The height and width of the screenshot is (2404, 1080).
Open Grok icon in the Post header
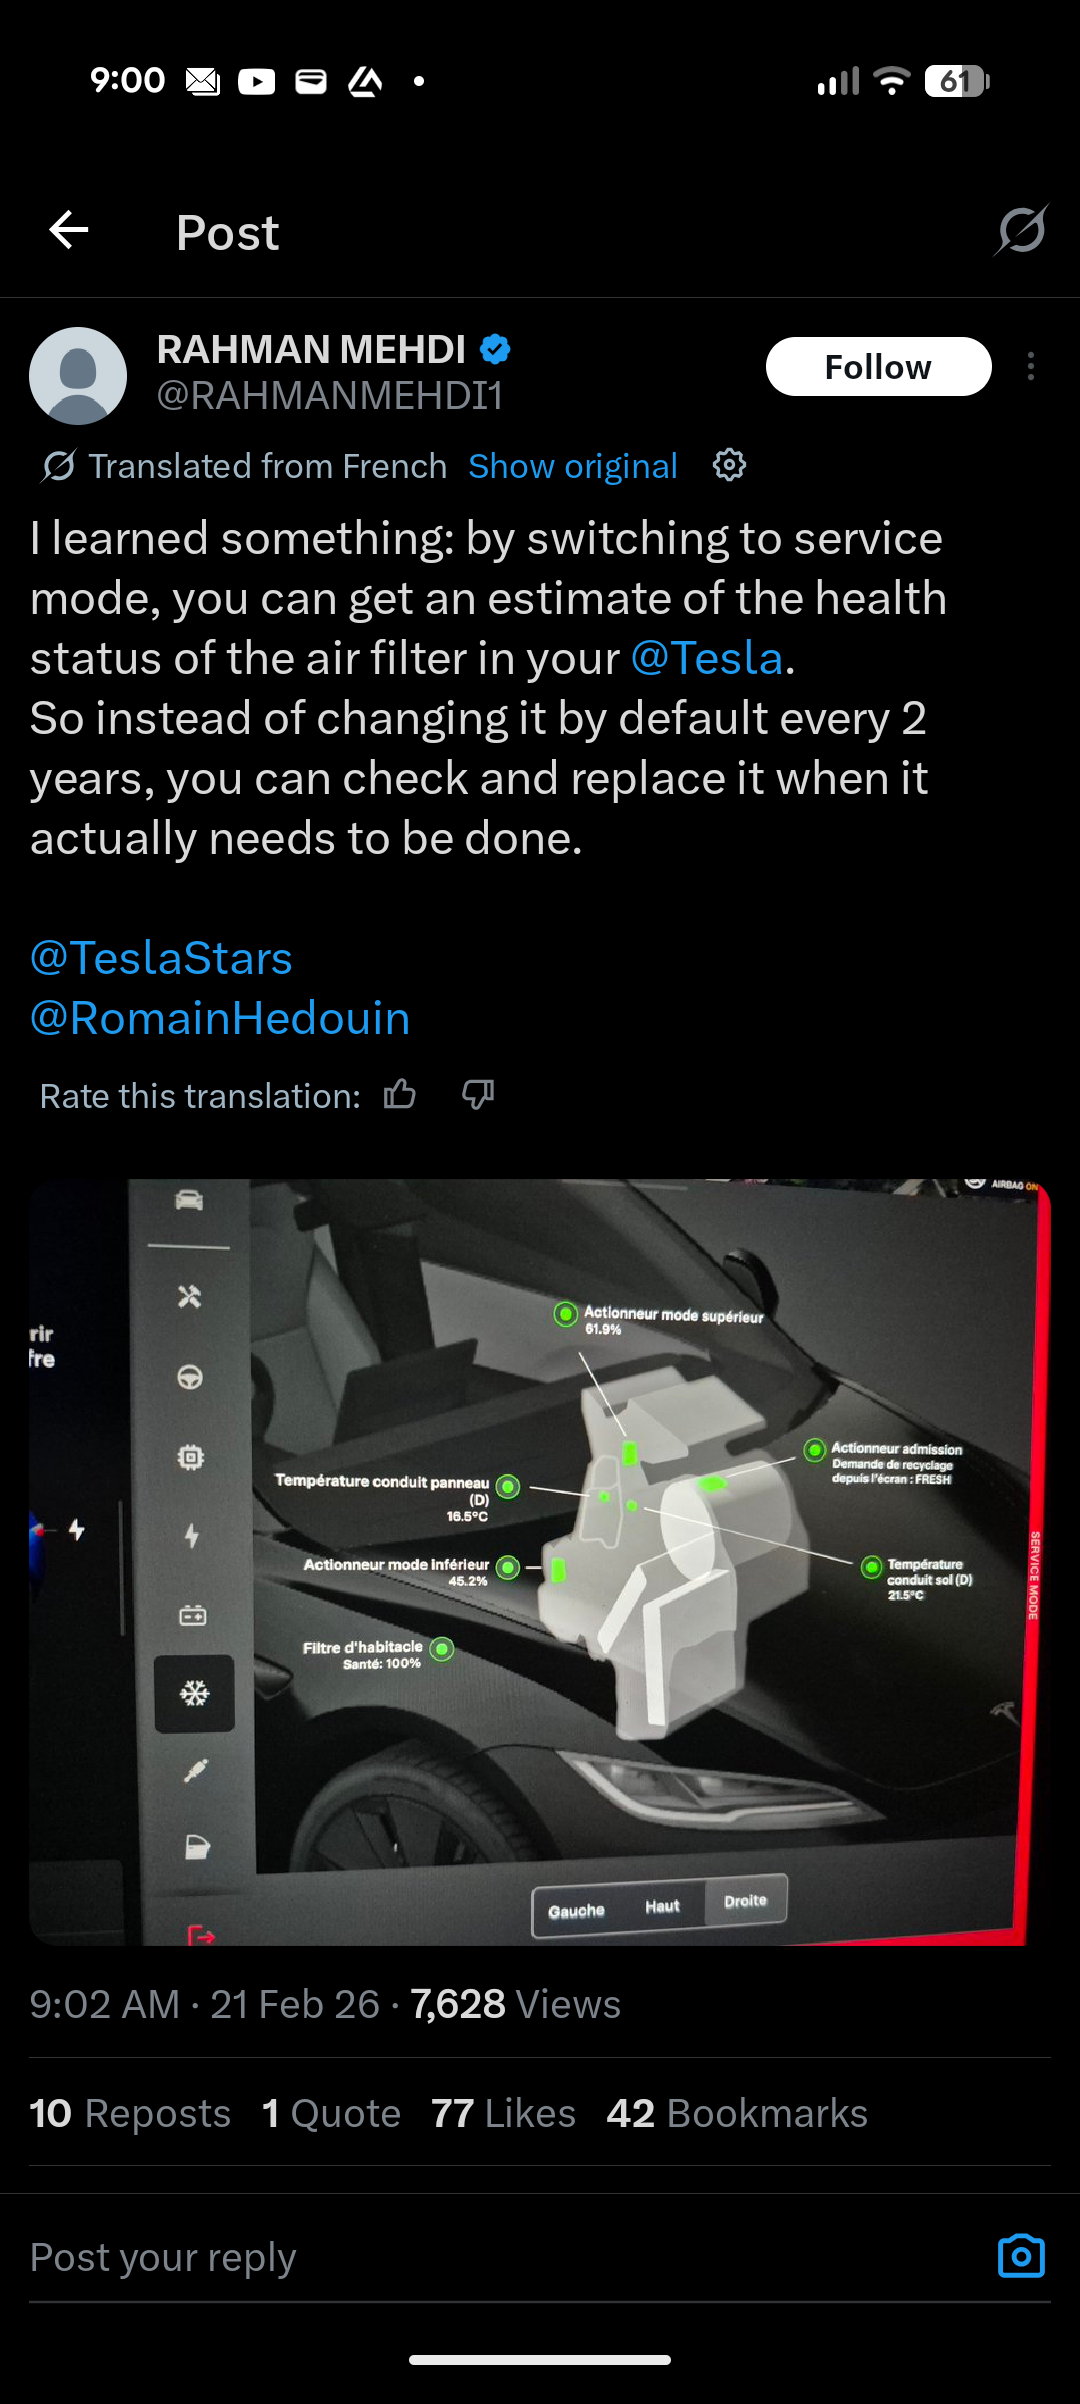(x=1021, y=231)
